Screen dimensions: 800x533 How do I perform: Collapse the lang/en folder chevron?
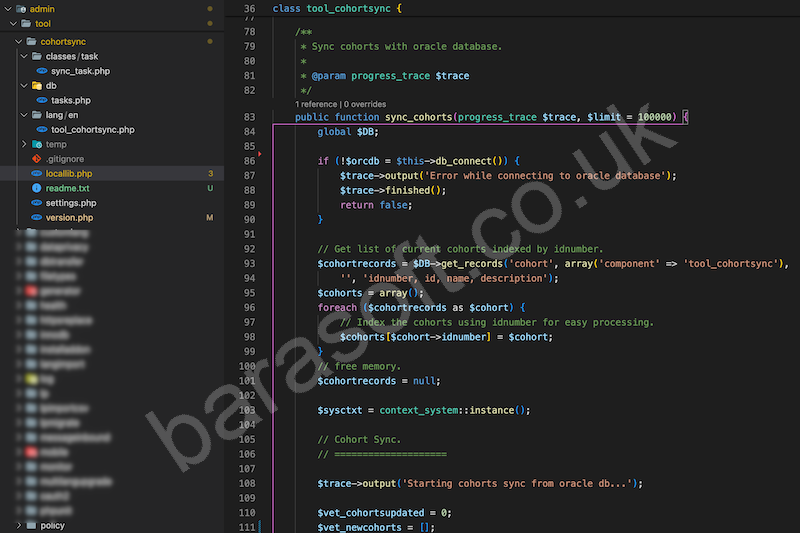(24, 115)
